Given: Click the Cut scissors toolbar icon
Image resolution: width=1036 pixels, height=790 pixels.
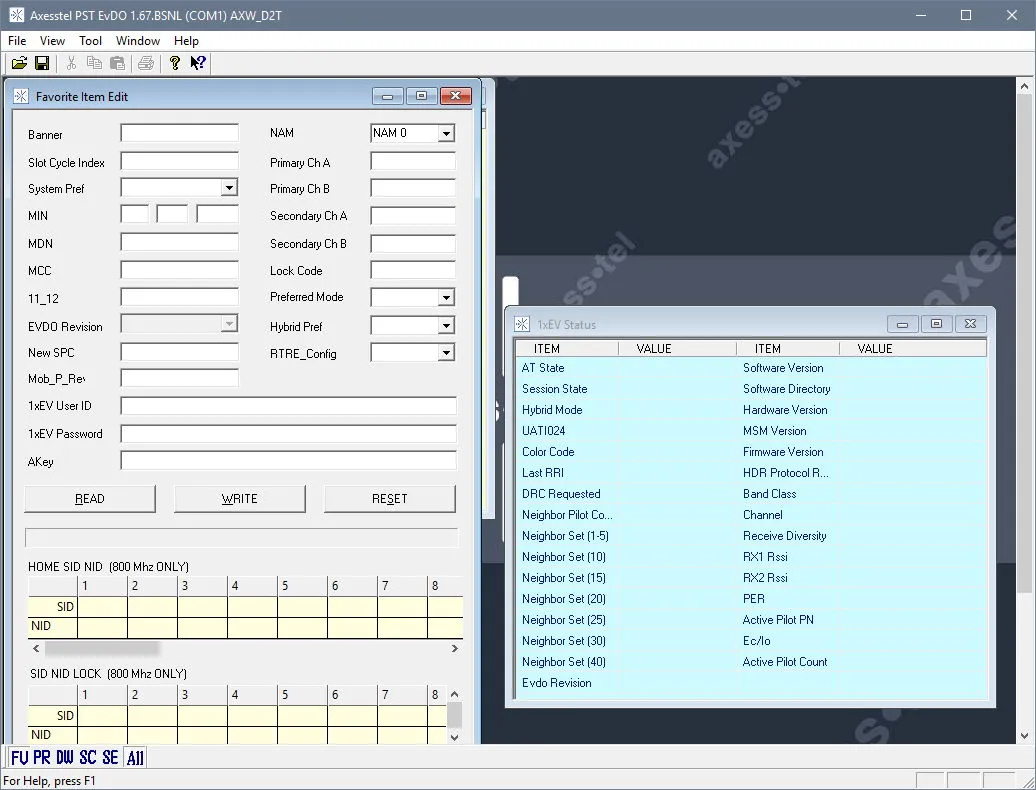Looking at the screenshot, I should (x=71, y=63).
